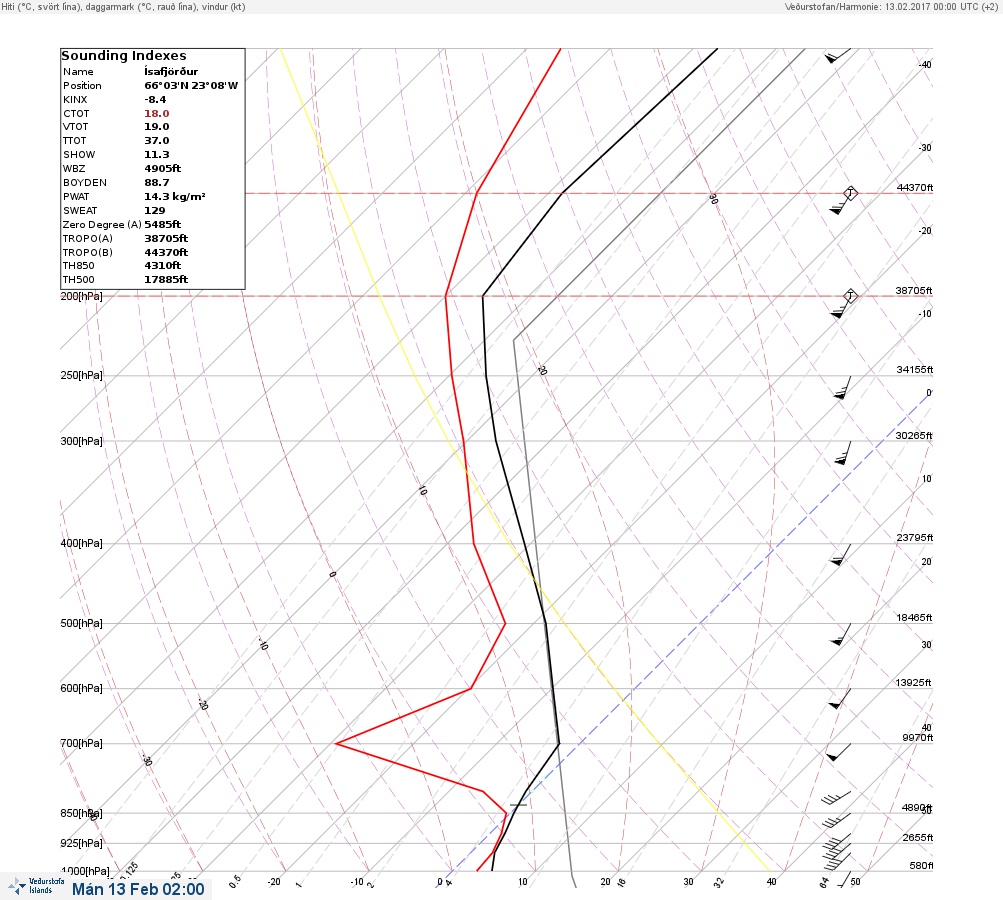The height and width of the screenshot is (900, 1003).
Task: Click the 700[hPa] pressure level label
Action: point(81,743)
